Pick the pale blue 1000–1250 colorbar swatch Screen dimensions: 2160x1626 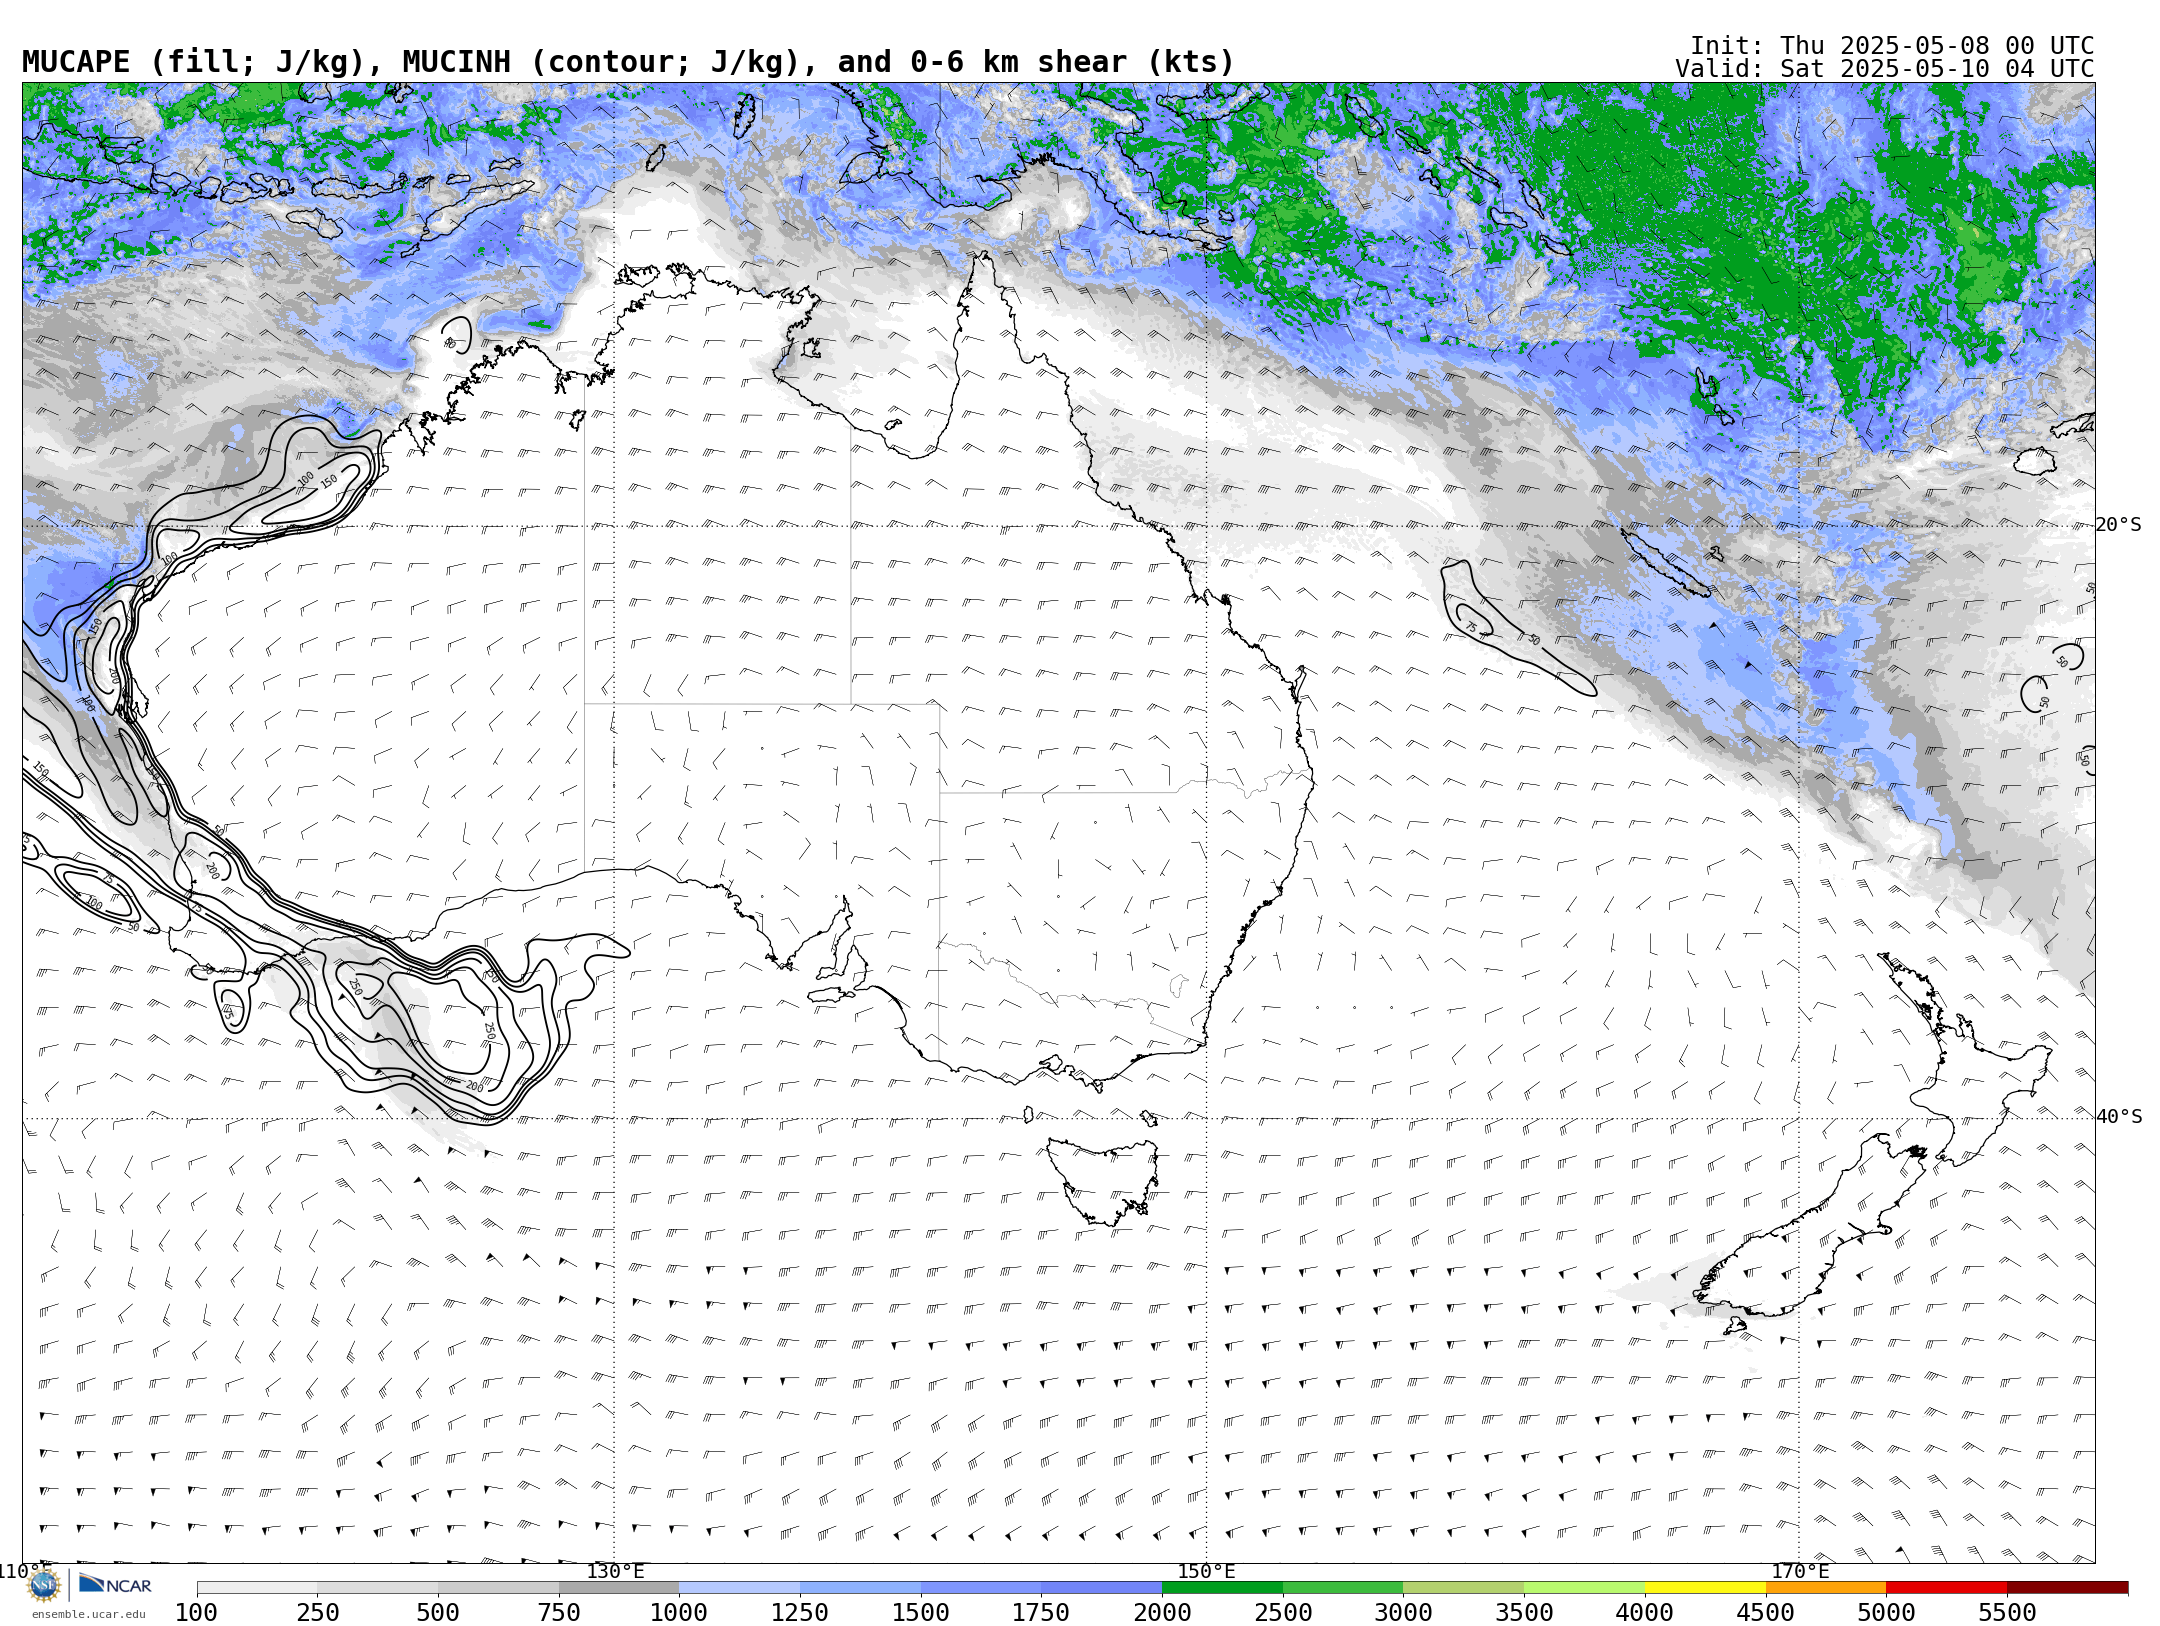tap(740, 1588)
